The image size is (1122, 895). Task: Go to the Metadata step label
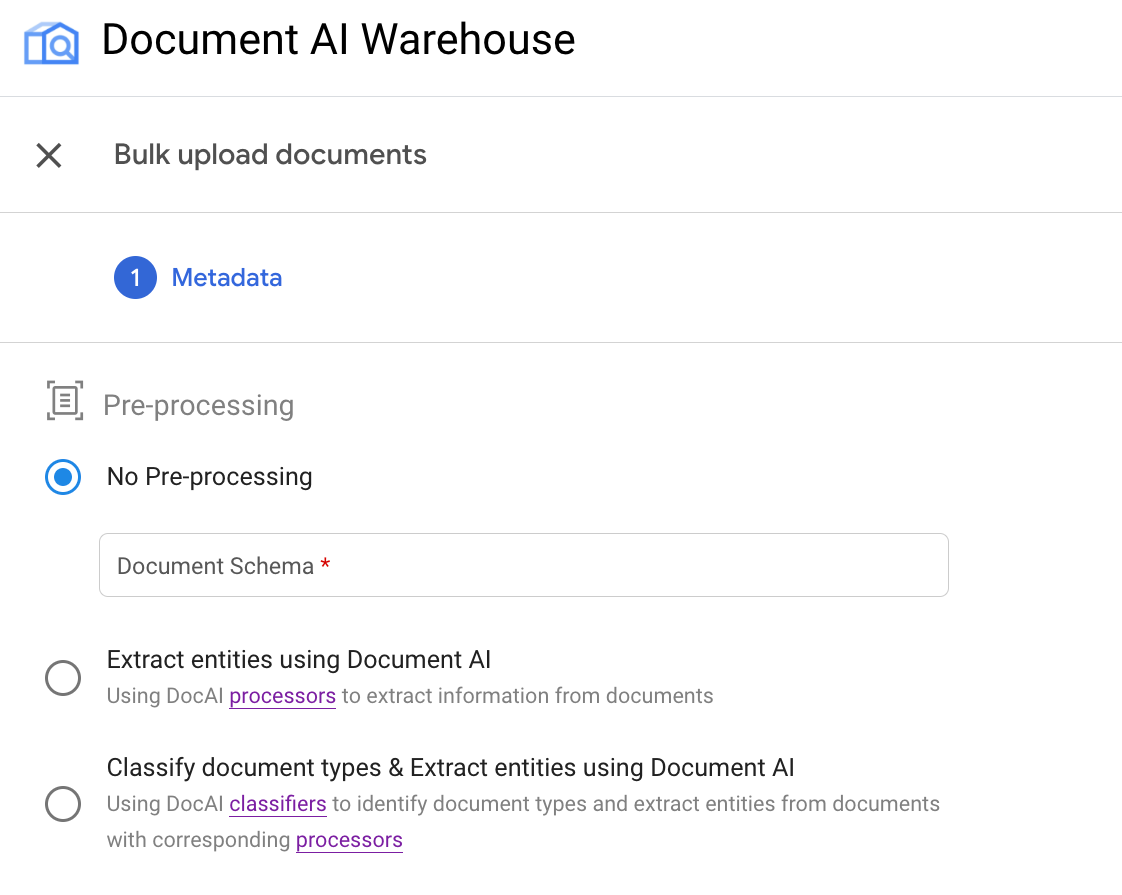pos(227,278)
